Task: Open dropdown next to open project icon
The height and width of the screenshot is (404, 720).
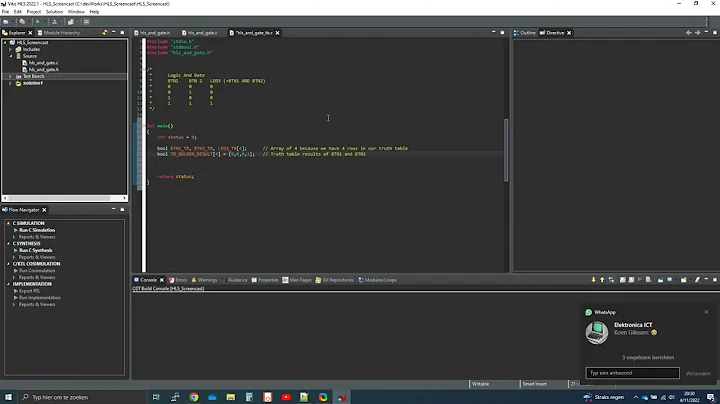Action: [x=13, y=22]
